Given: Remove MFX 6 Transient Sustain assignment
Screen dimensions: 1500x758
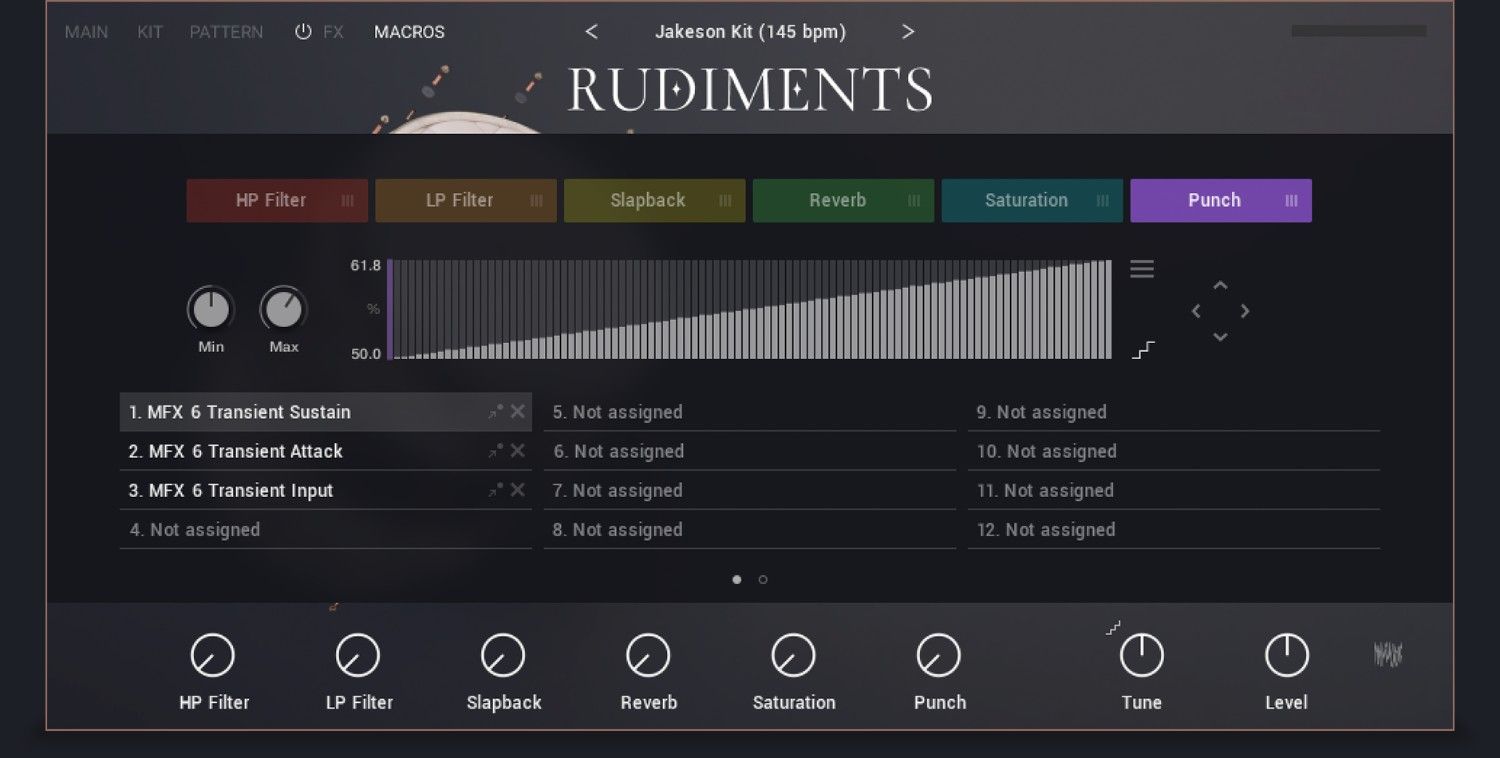Looking at the screenshot, I should (x=518, y=411).
